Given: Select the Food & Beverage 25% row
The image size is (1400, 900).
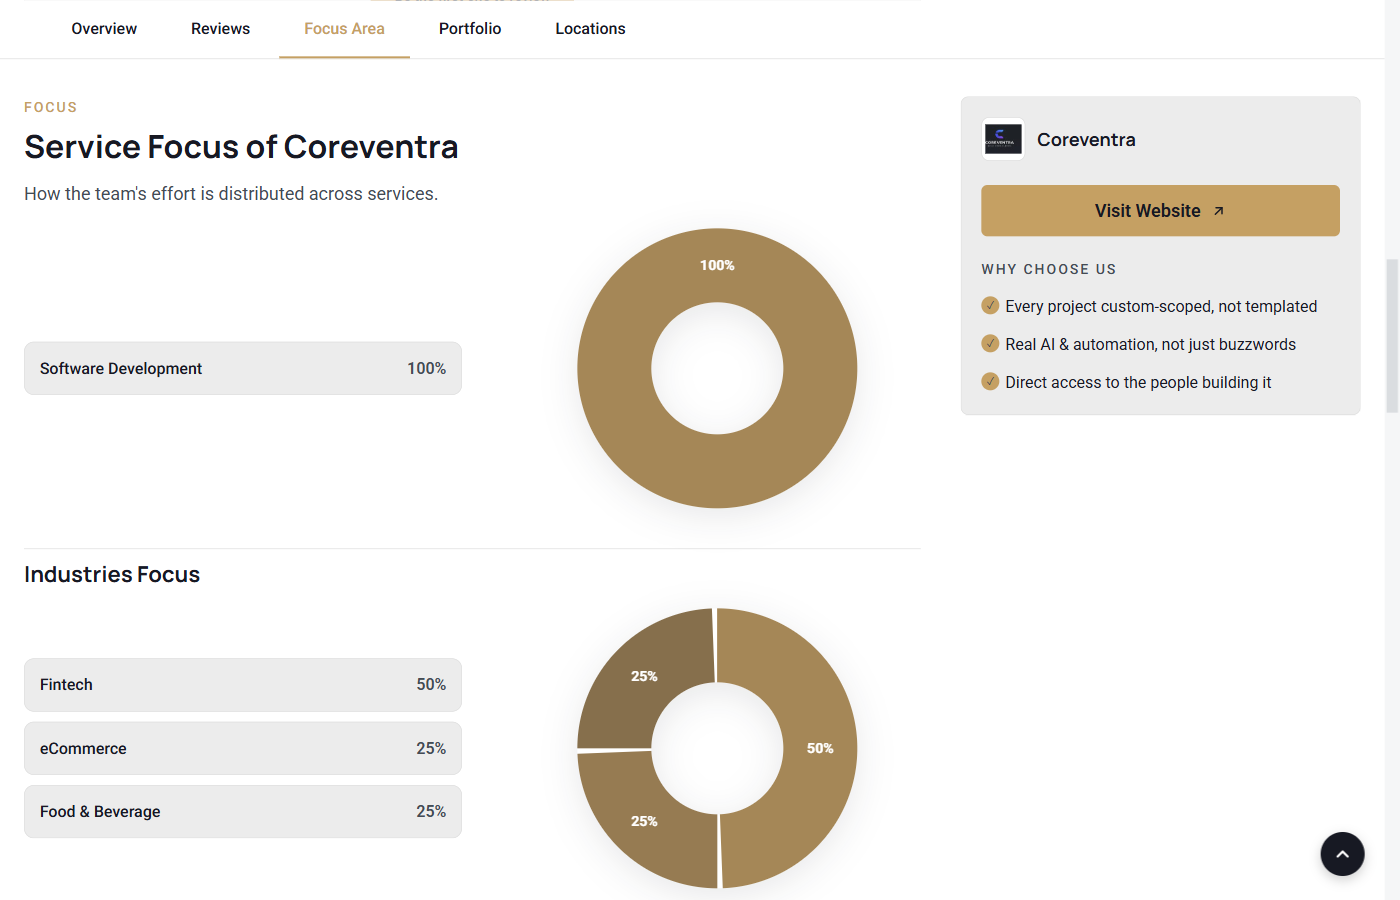Looking at the screenshot, I should tap(243, 811).
